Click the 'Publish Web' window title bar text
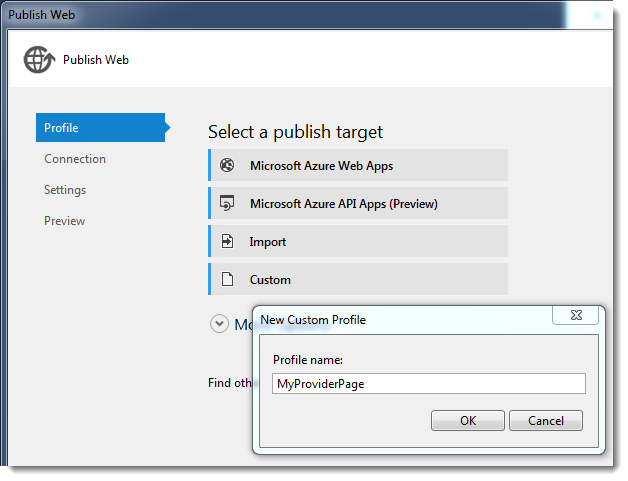The height and width of the screenshot is (481, 628). tap(42, 15)
